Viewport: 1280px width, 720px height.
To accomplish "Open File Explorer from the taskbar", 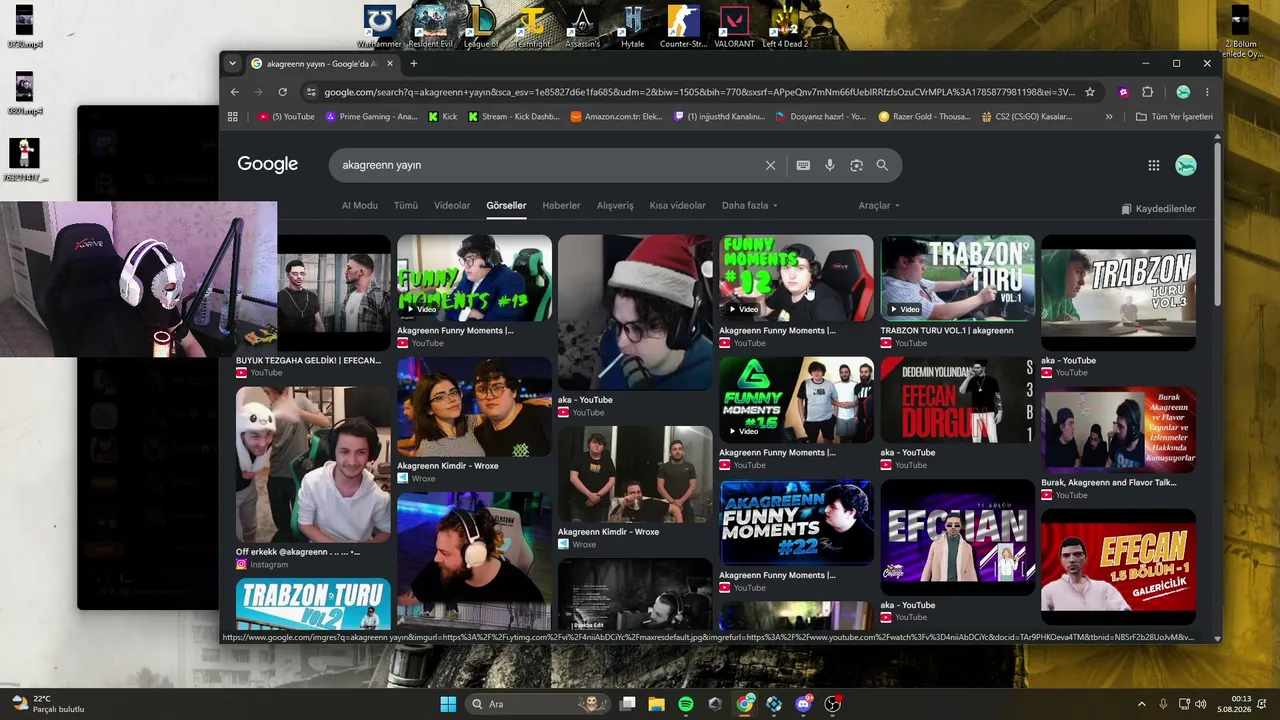I will pos(657,704).
